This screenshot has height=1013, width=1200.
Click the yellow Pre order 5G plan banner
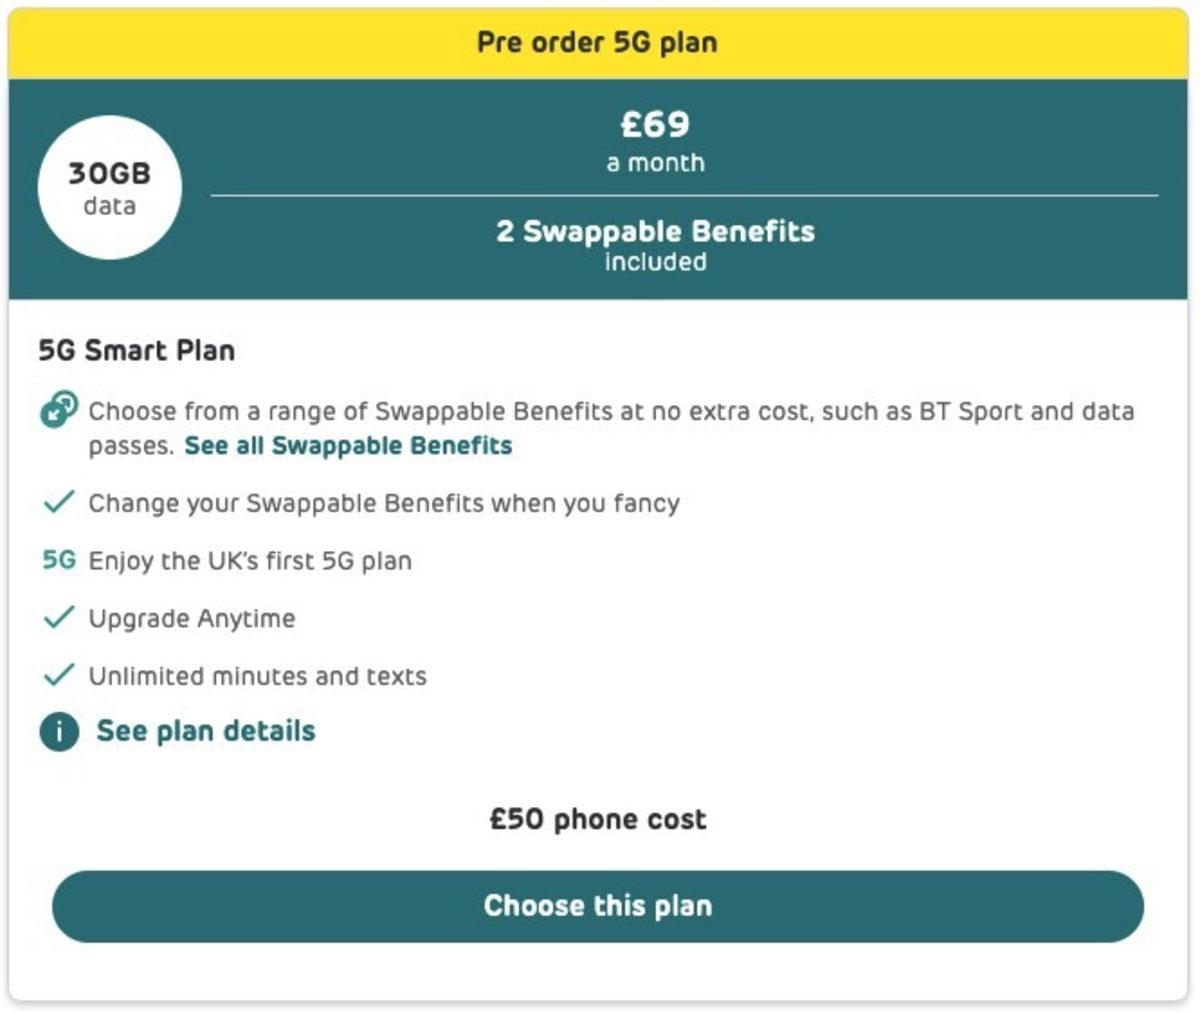point(598,43)
